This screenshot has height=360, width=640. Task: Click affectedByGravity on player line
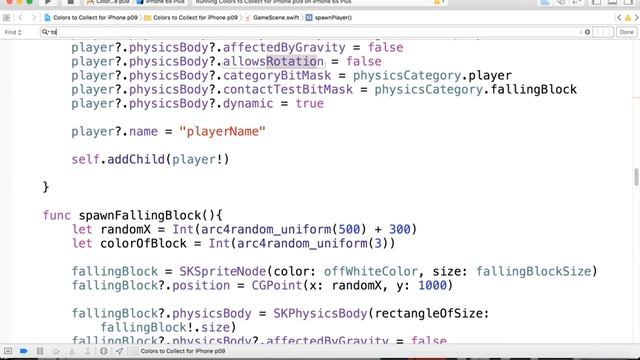click(x=284, y=47)
